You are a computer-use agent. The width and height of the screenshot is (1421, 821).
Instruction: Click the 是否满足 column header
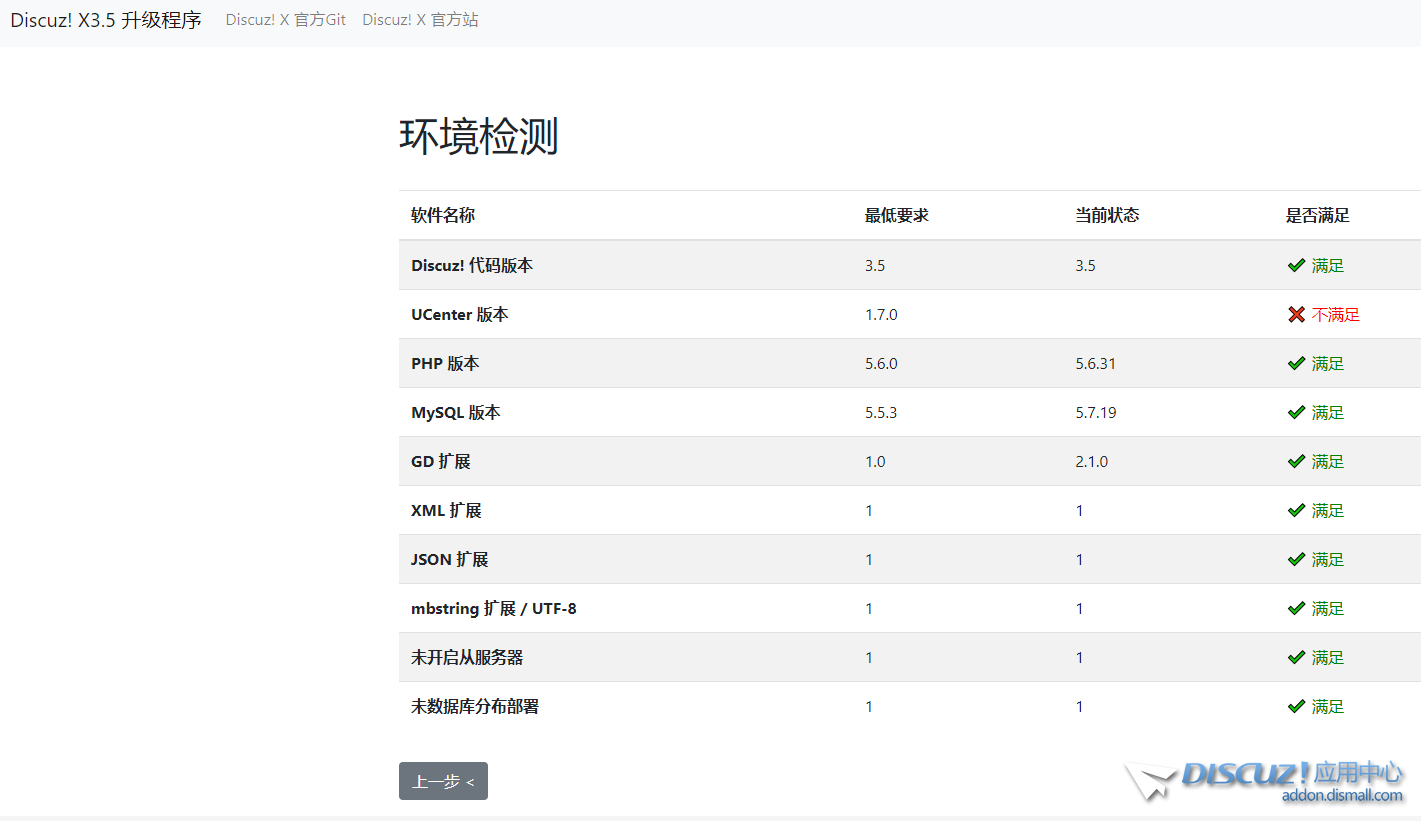[1318, 215]
